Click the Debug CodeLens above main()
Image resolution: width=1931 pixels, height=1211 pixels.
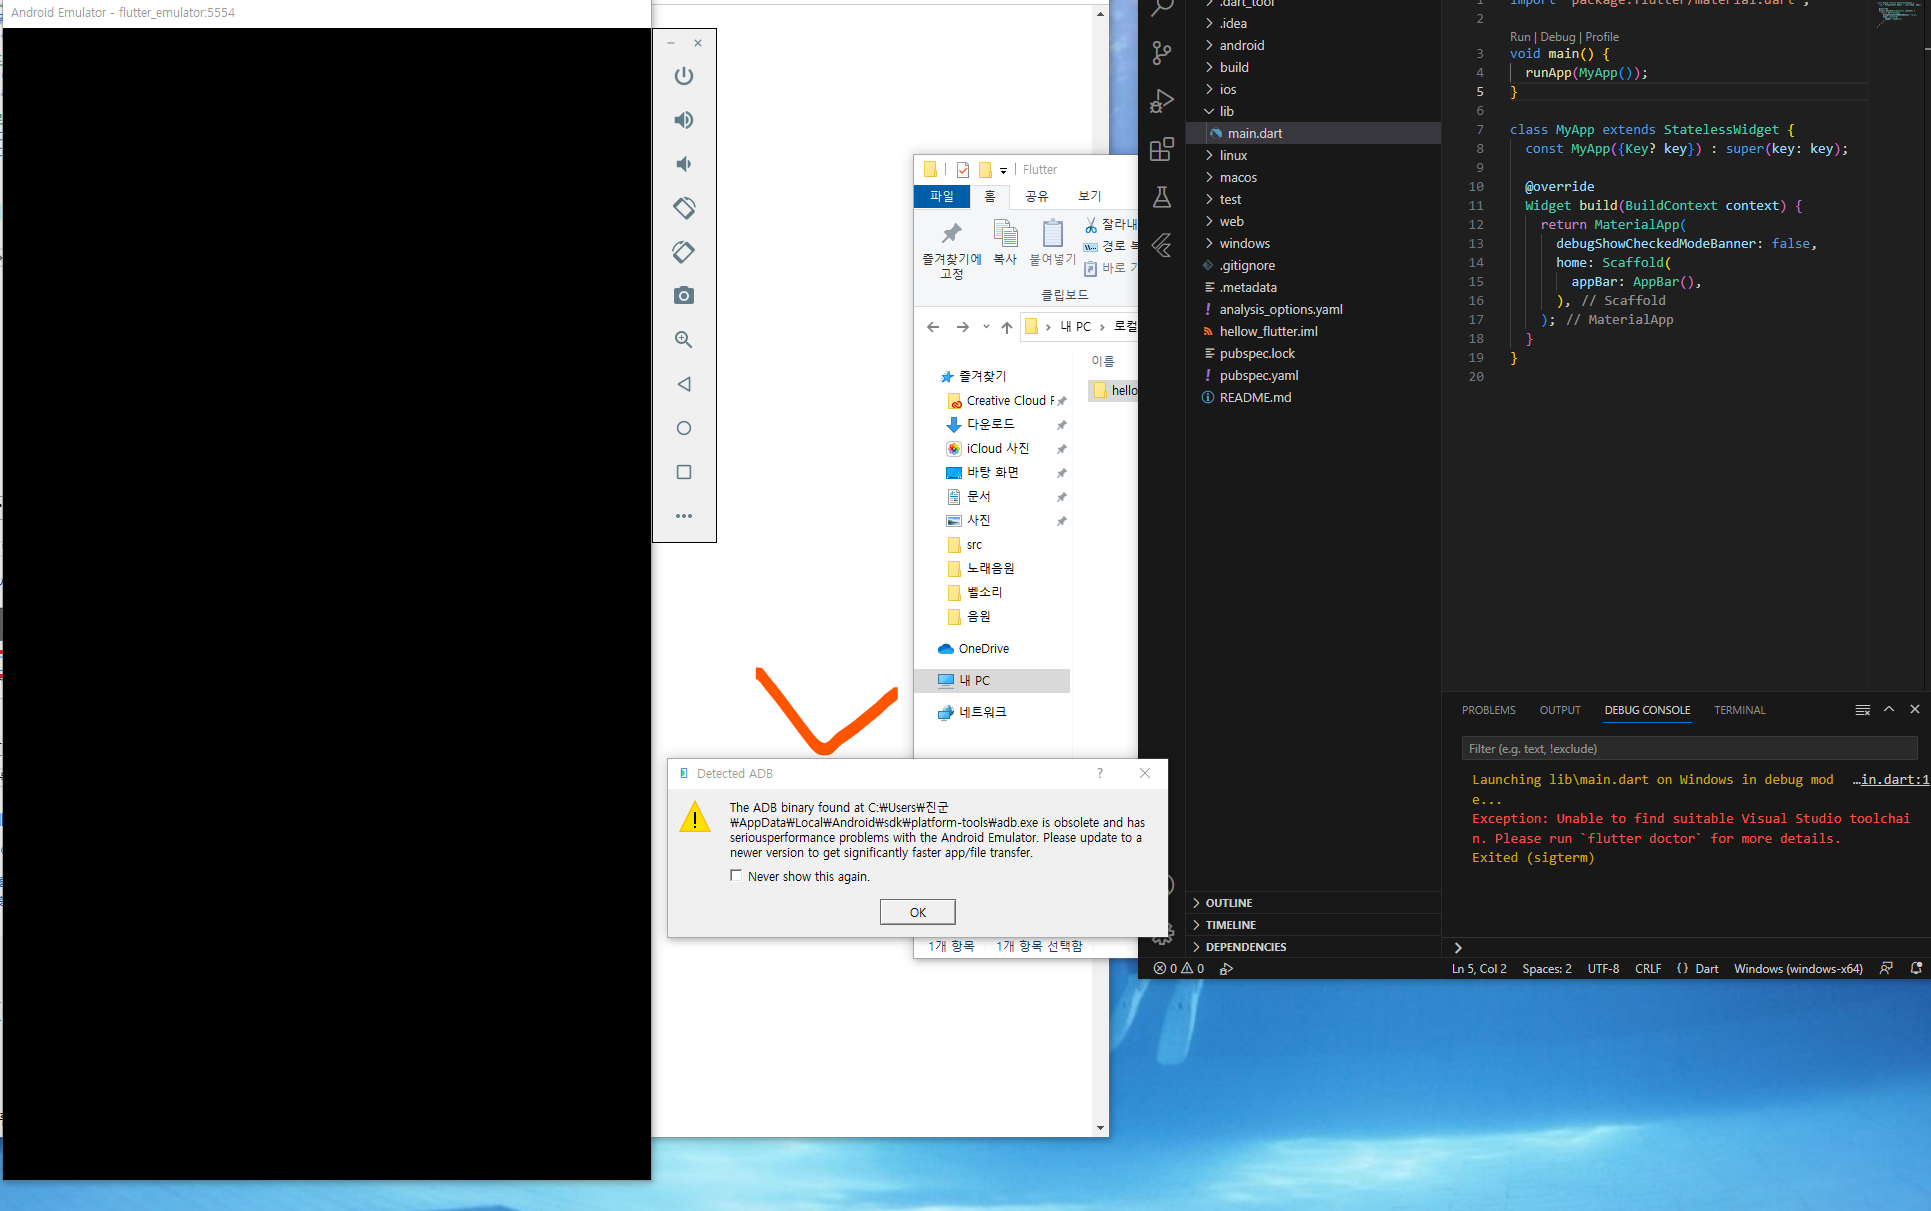[1558, 37]
